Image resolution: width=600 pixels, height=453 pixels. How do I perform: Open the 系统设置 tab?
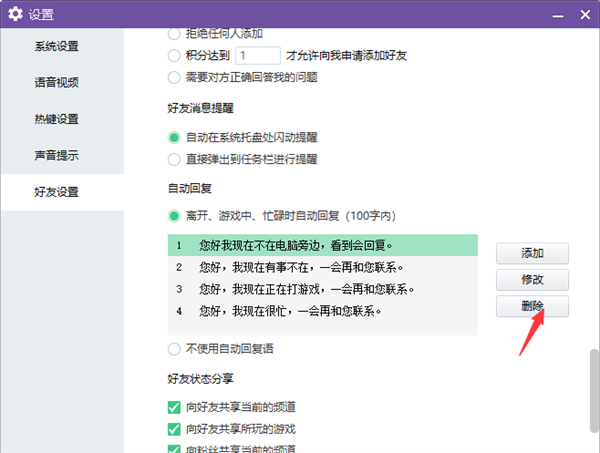(x=56, y=46)
